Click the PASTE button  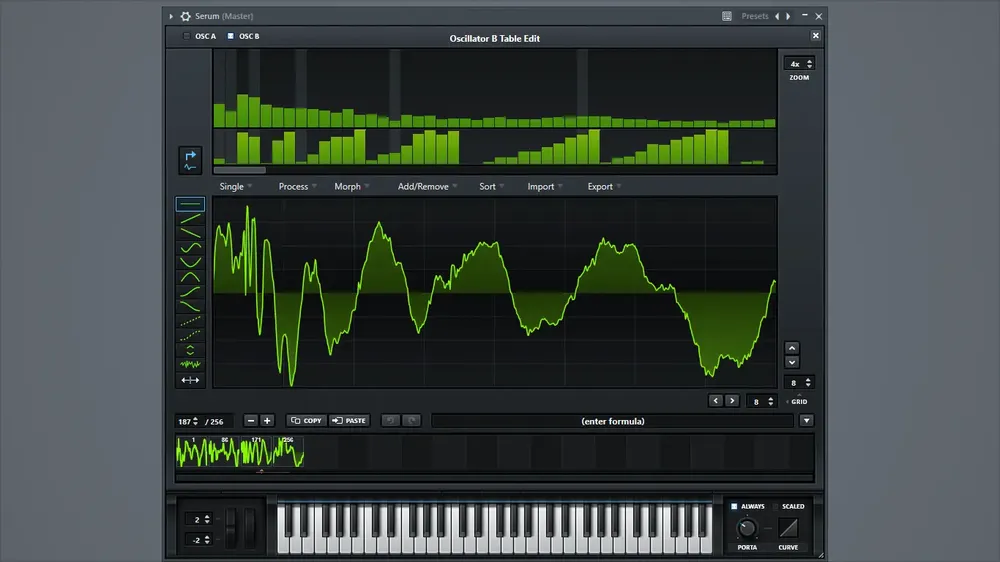point(349,420)
